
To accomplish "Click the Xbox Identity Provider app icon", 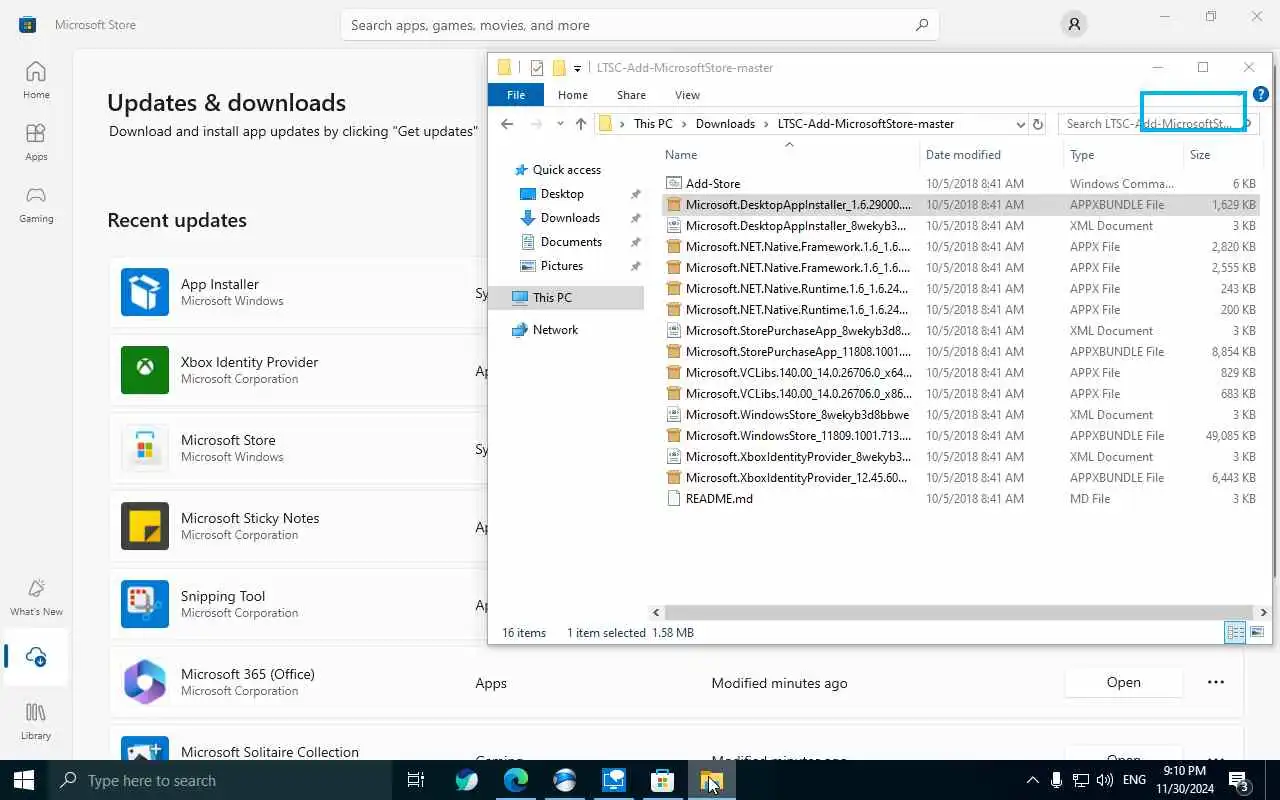I will [x=145, y=370].
